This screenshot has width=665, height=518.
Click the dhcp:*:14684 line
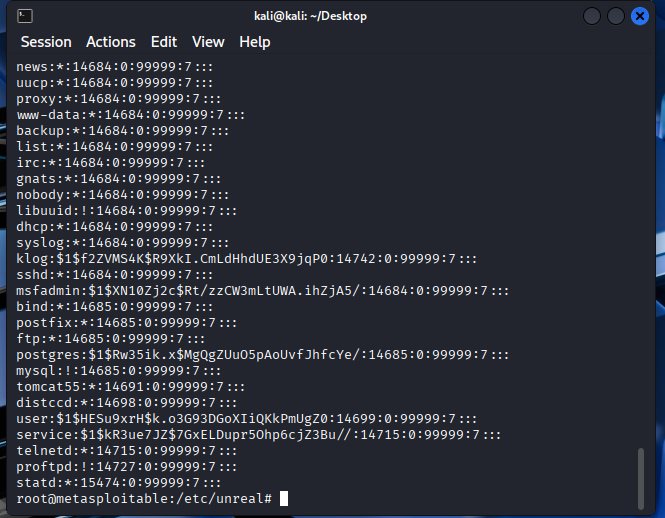[x=115, y=227]
